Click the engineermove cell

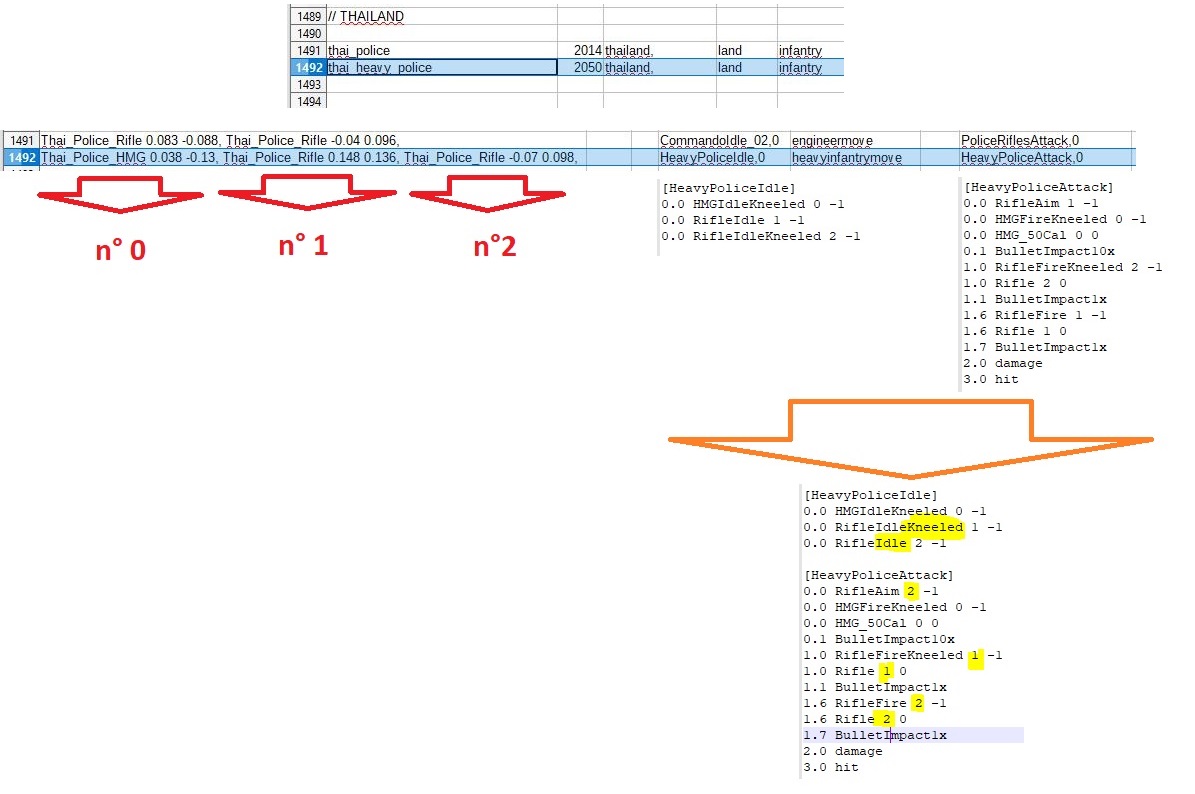click(x=852, y=141)
